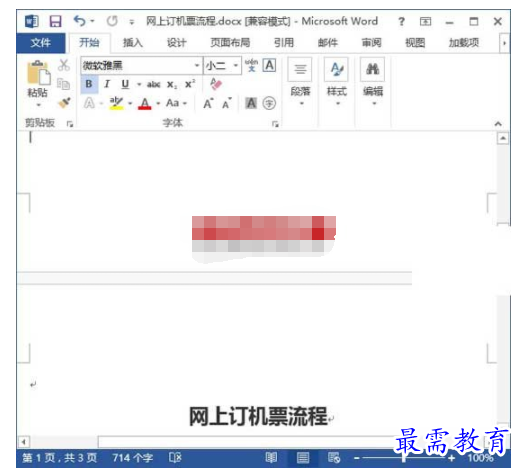This screenshot has width=517, height=472.
Task: Expand underline style dropdown arrow
Action: pyautogui.click(x=139, y=85)
